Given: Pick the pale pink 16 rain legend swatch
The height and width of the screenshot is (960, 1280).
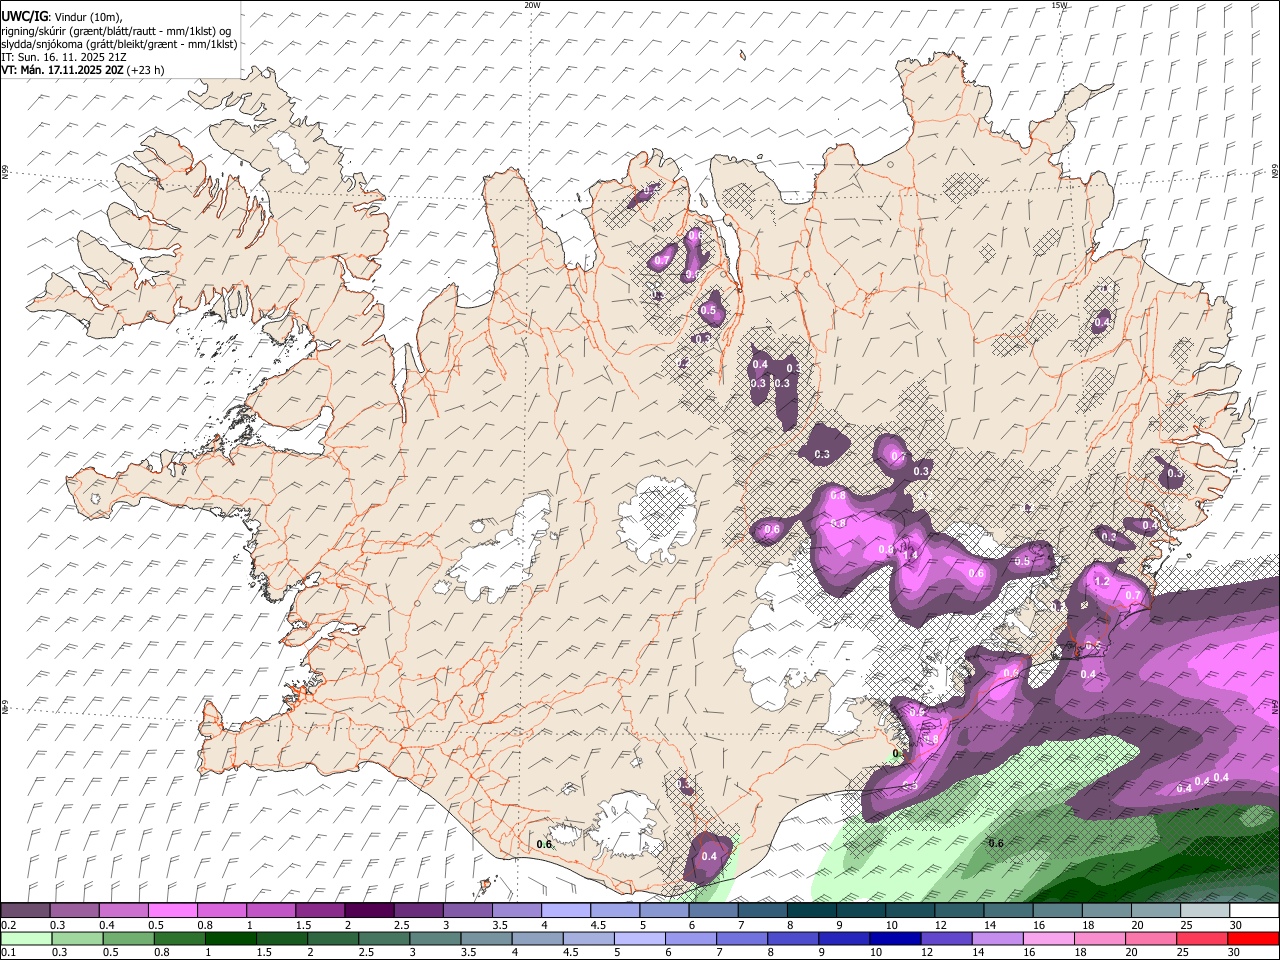Looking at the screenshot, I should 1049,938.
